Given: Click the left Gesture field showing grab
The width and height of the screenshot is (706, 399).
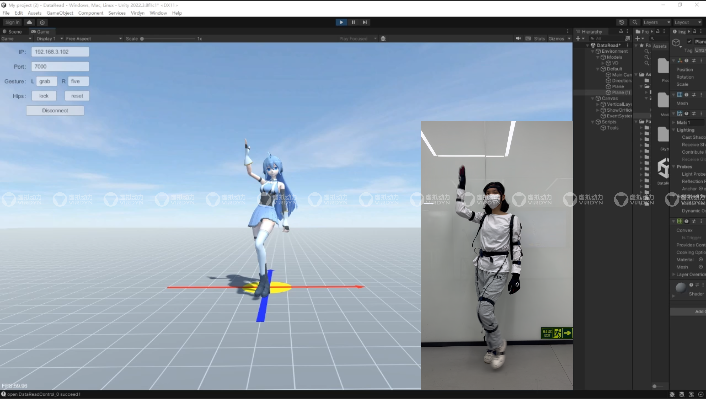Looking at the screenshot, I should [x=46, y=81].
